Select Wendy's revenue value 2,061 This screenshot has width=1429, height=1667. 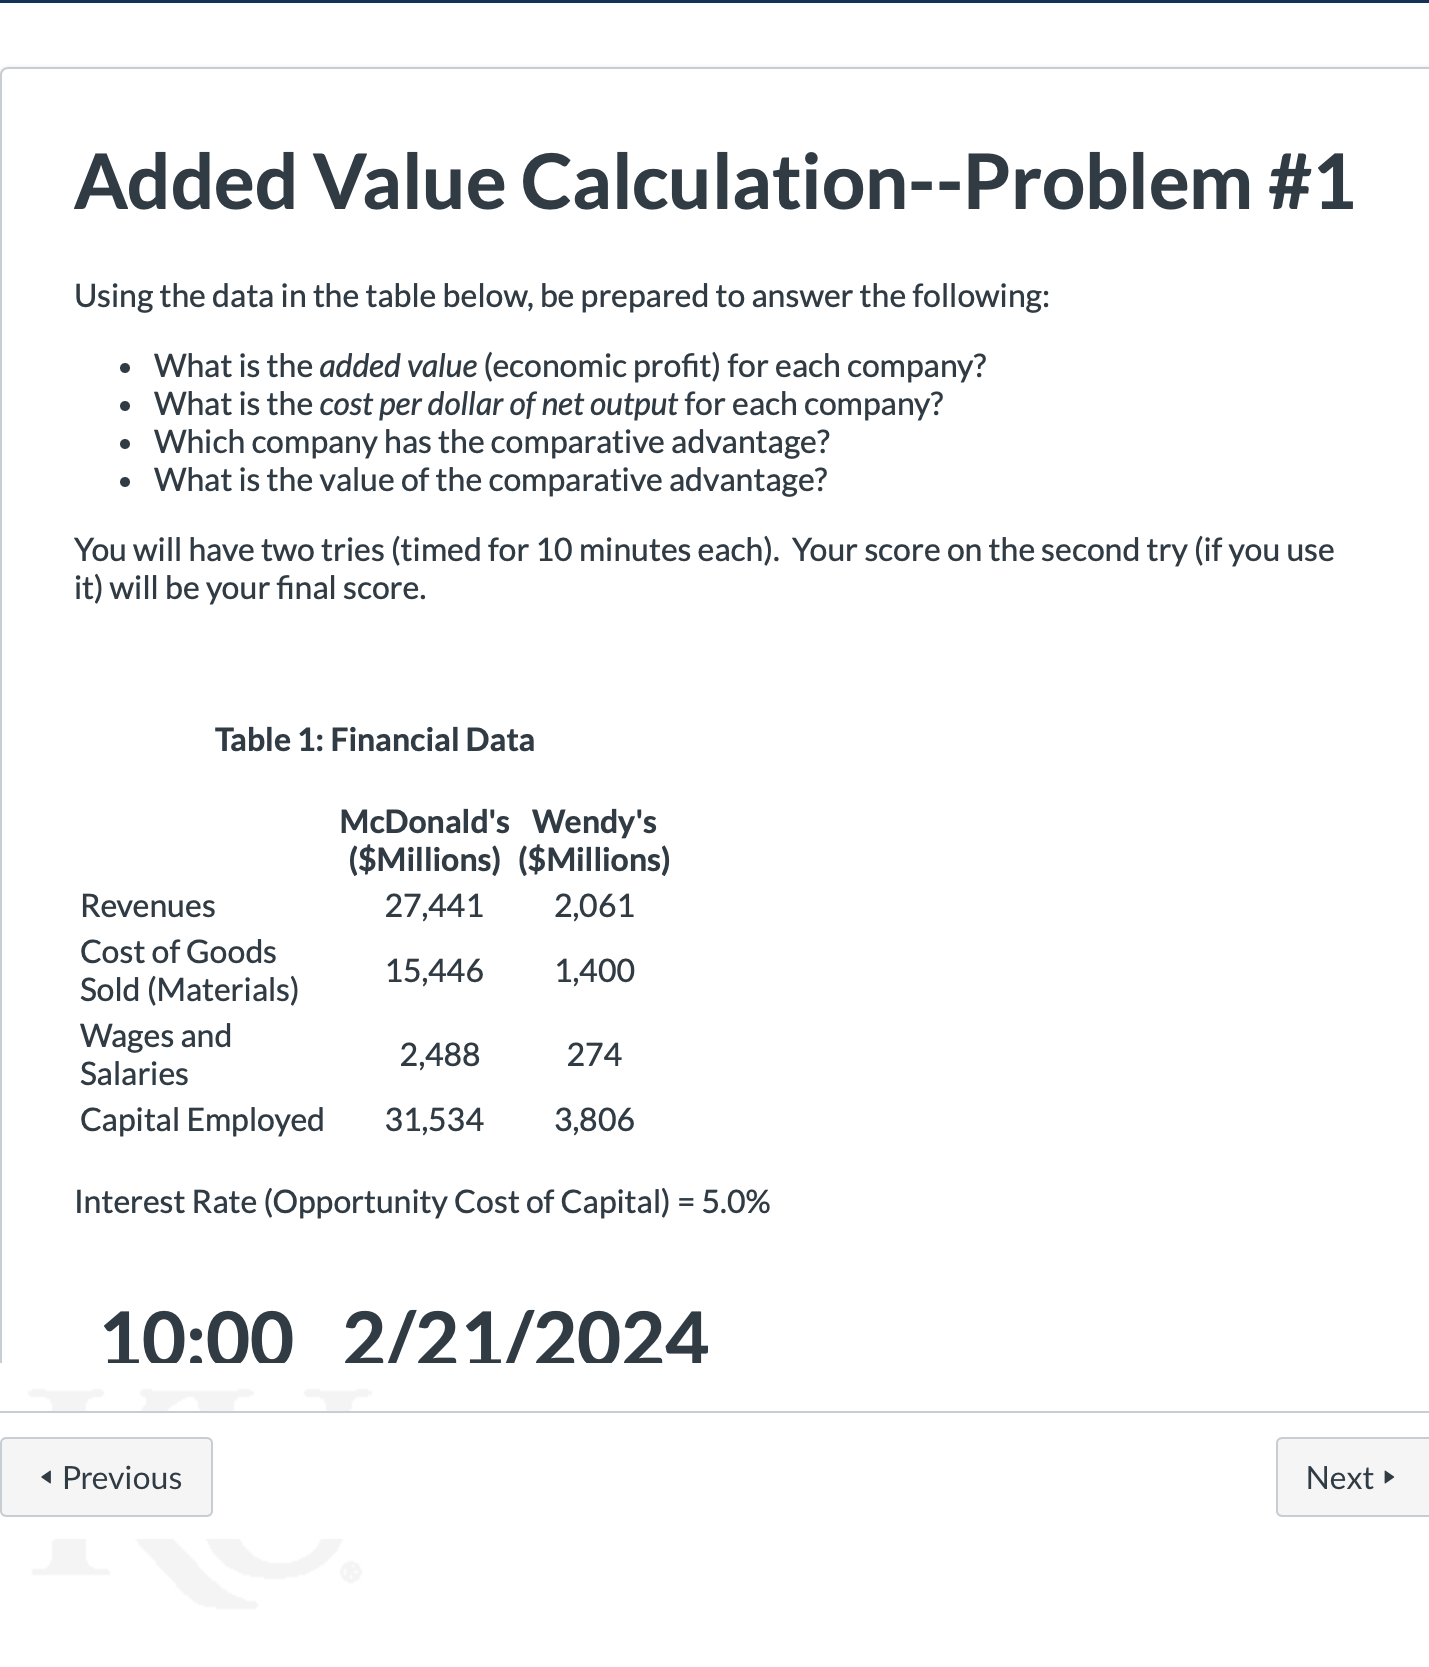tap(595, 905)
